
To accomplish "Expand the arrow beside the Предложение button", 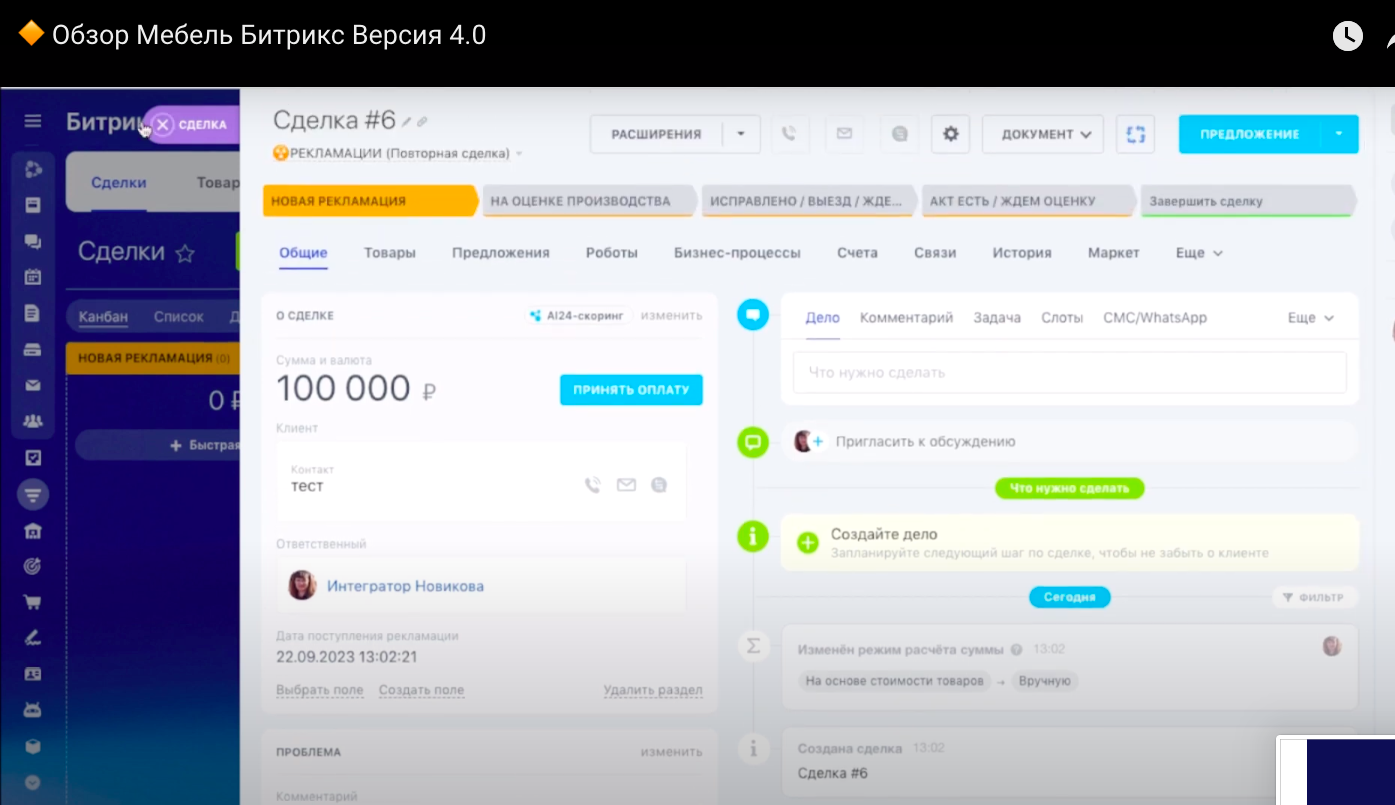I will tap(1339, 134).
